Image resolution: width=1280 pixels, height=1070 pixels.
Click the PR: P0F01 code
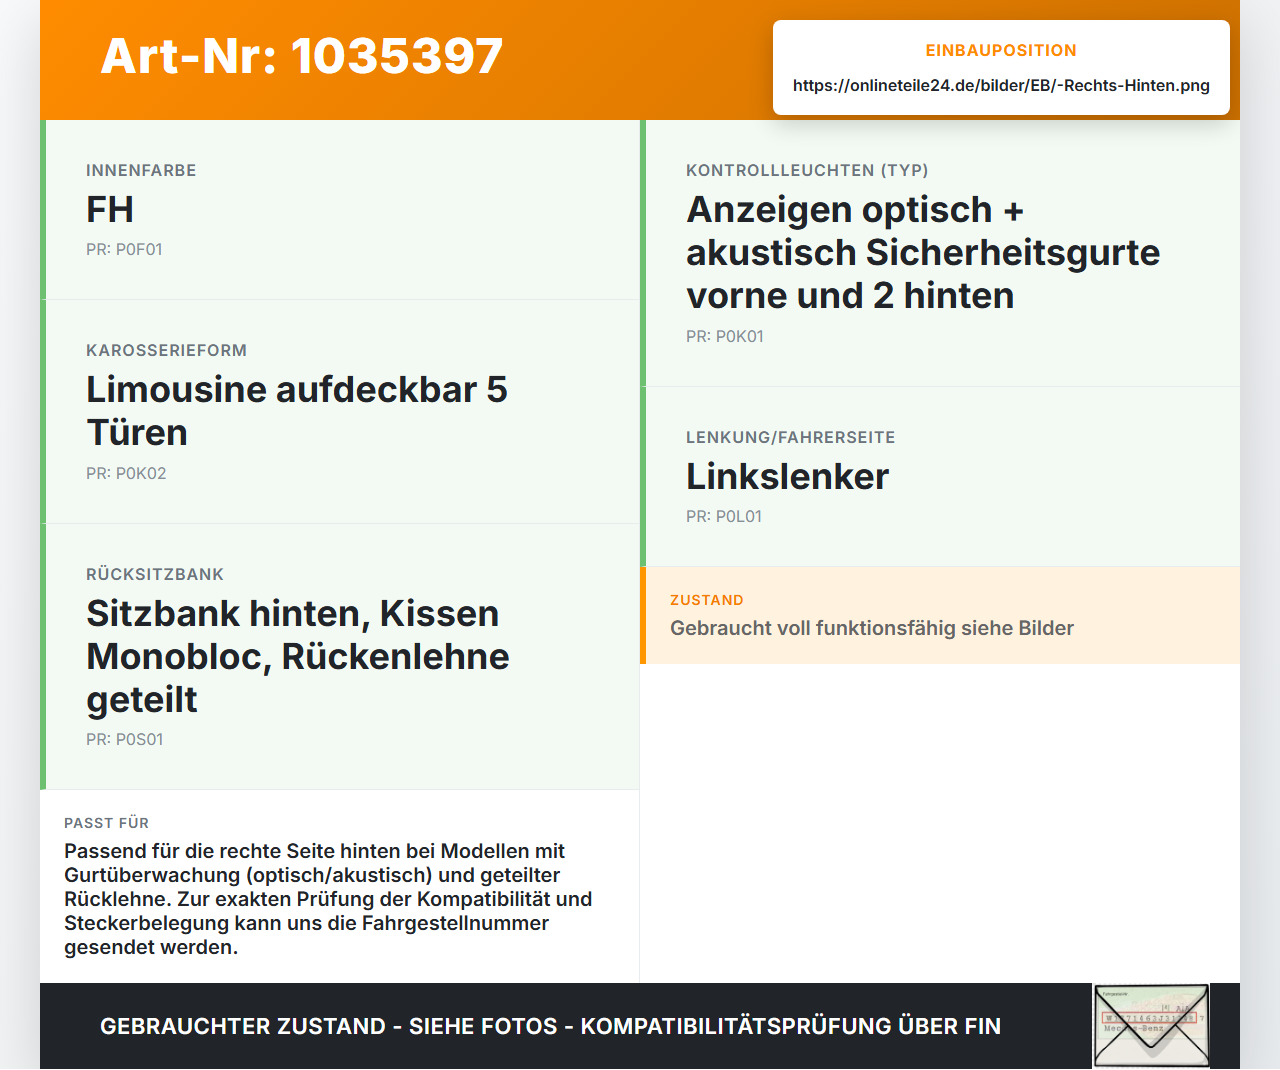pyautogui.click(x=124, y=249)
